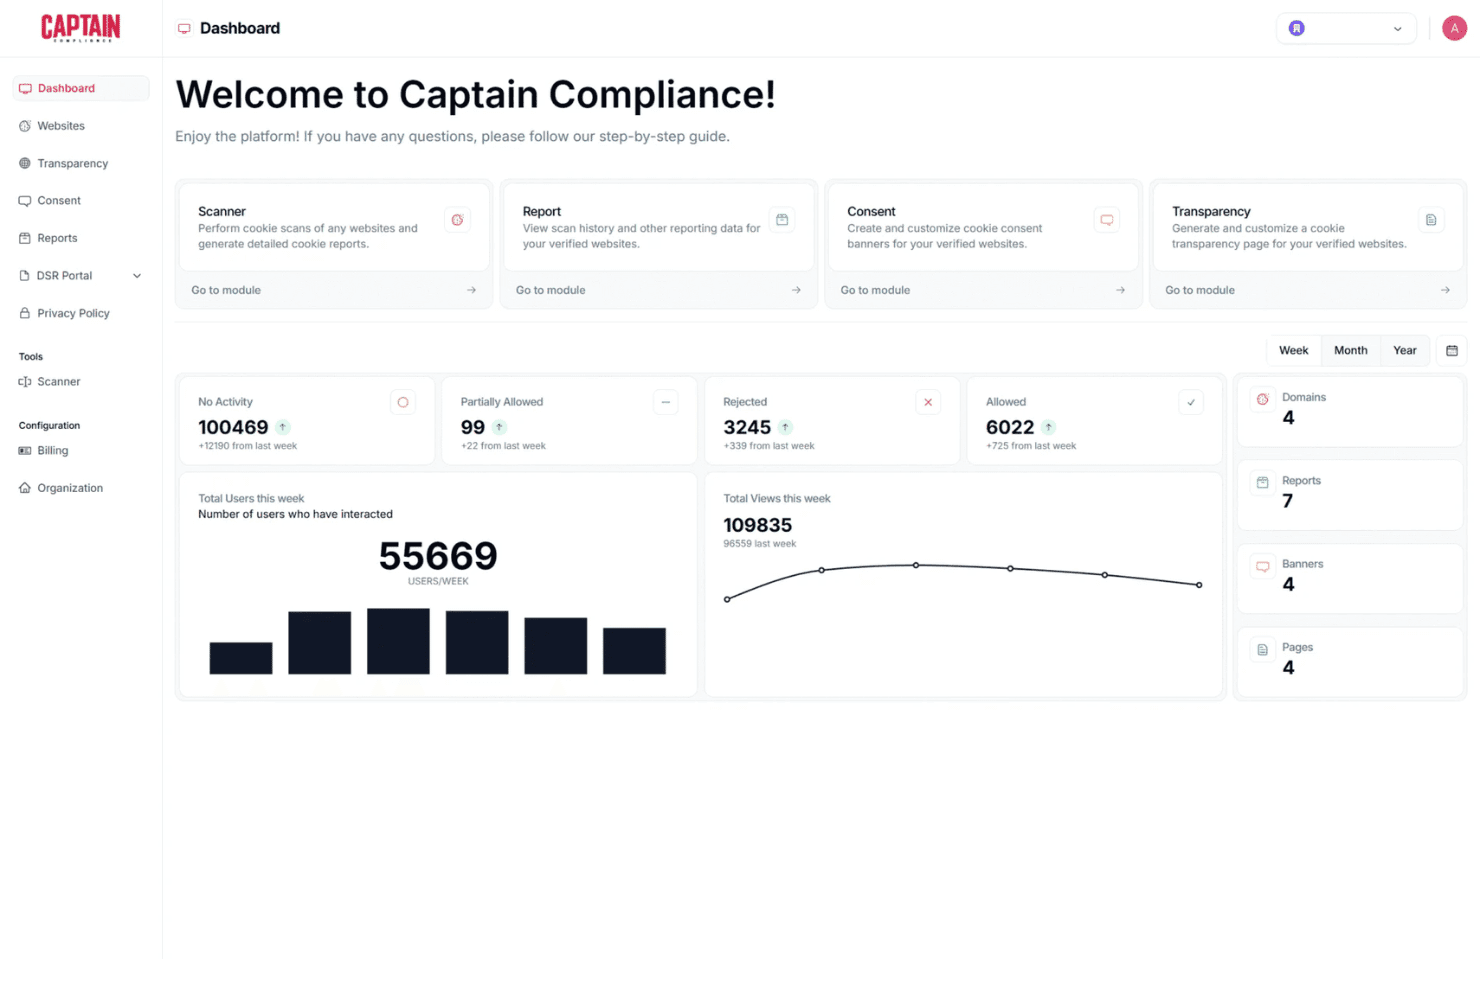Navigate to Consent in the sidebar

pyautogui.click(x=81, y=201)
